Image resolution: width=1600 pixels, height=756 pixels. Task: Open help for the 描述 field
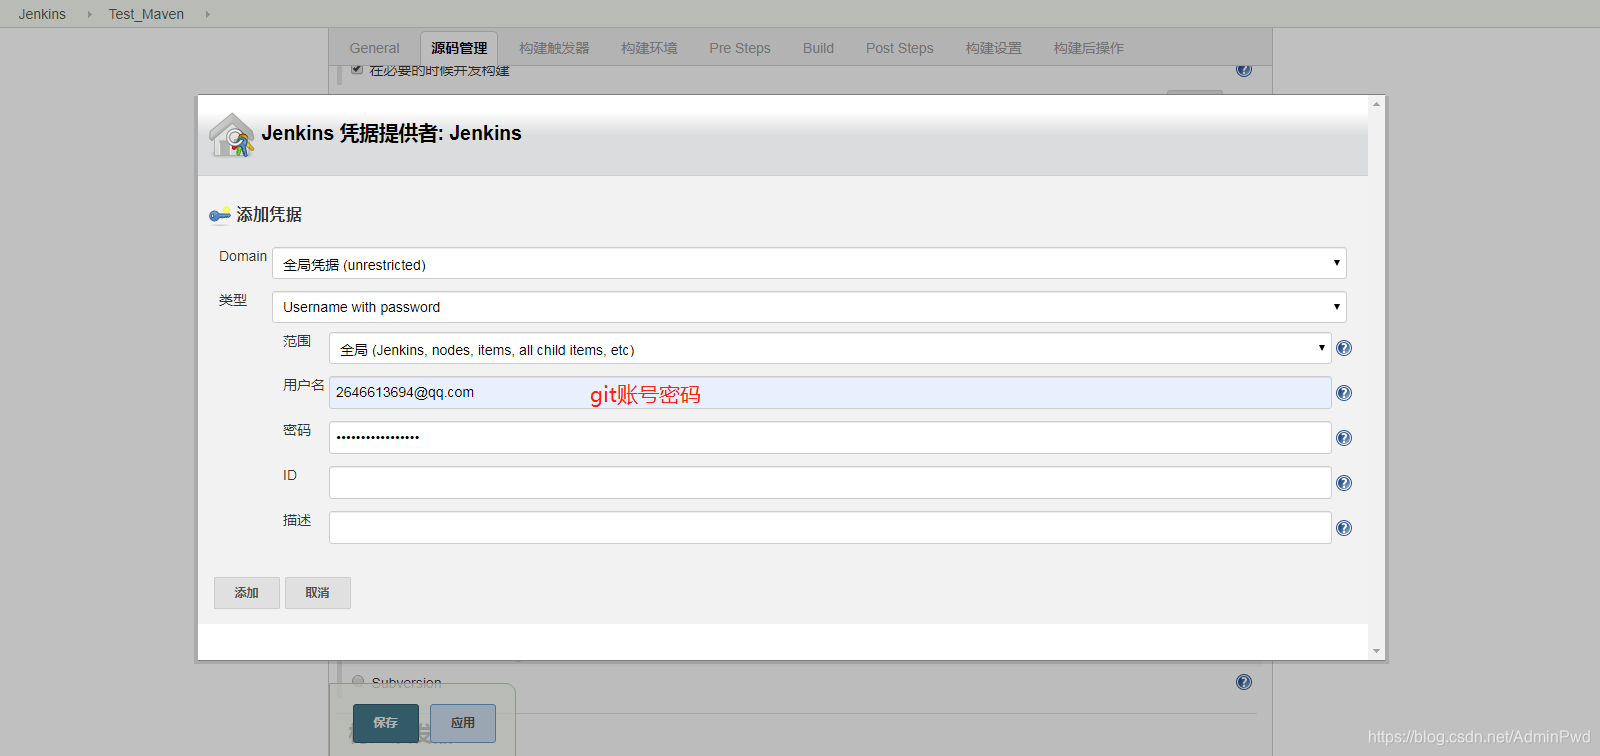coord(1344,528)
